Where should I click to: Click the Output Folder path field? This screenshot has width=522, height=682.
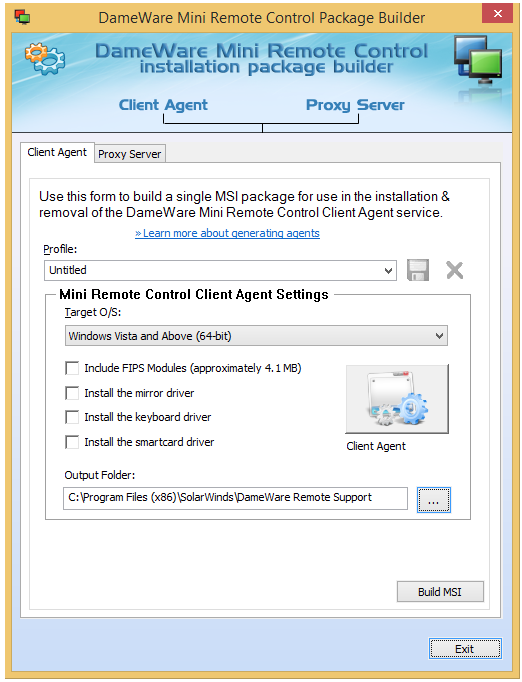pyautogui.click(x=235, y=498)
